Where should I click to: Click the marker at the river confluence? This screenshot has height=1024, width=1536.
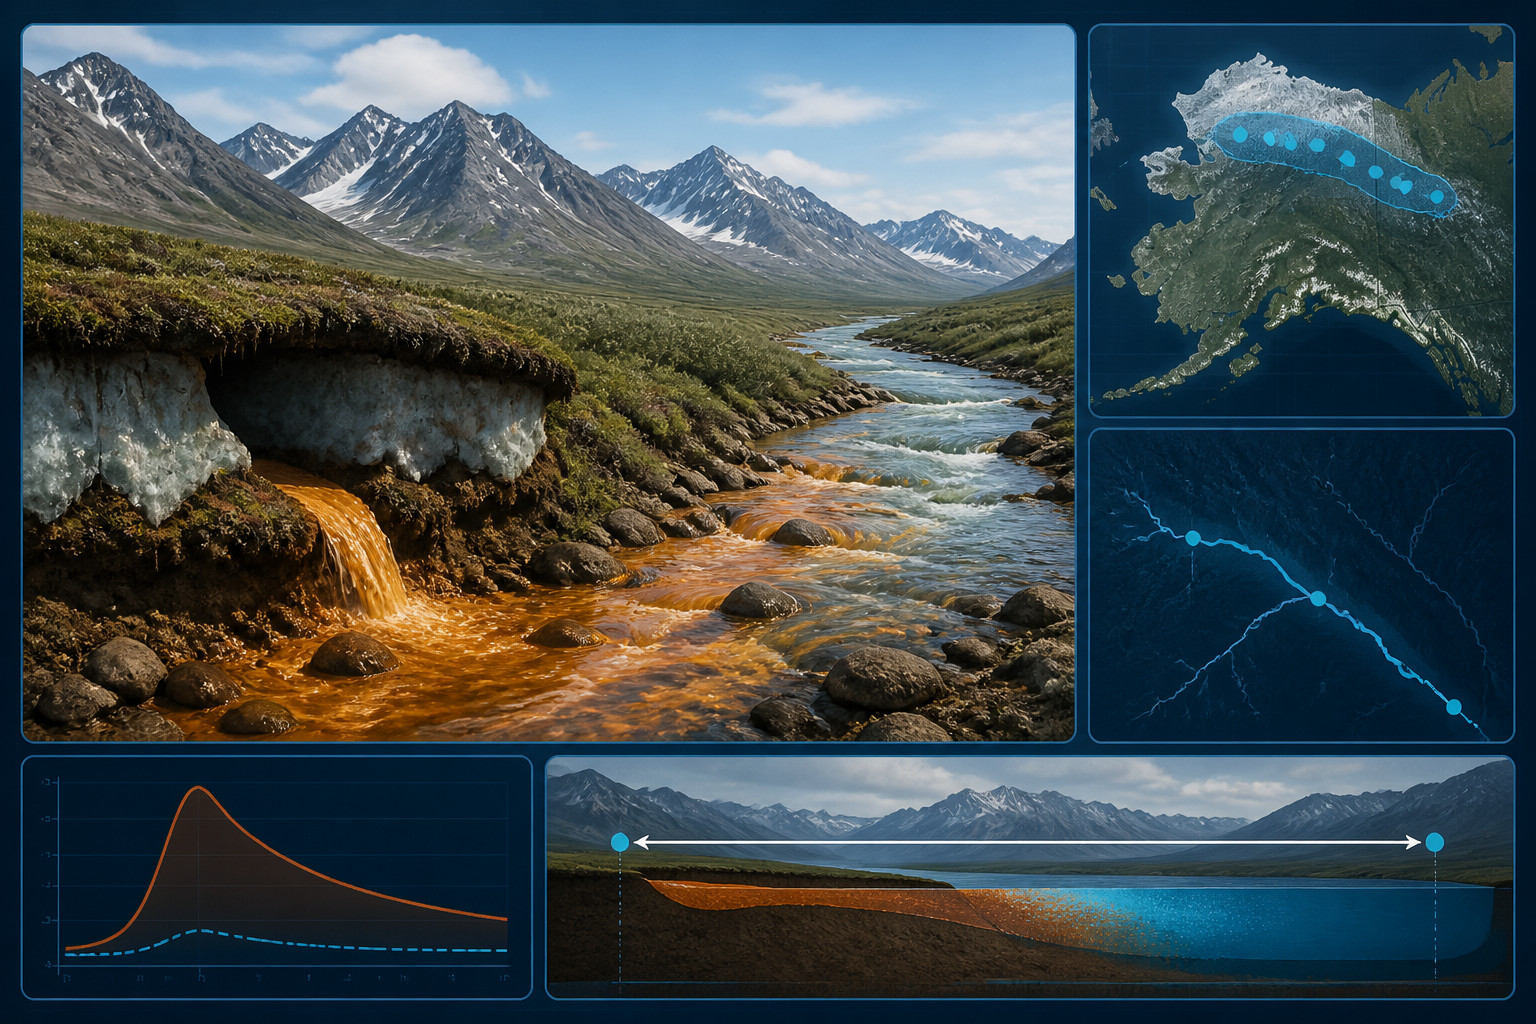[x=1318, y=598]
